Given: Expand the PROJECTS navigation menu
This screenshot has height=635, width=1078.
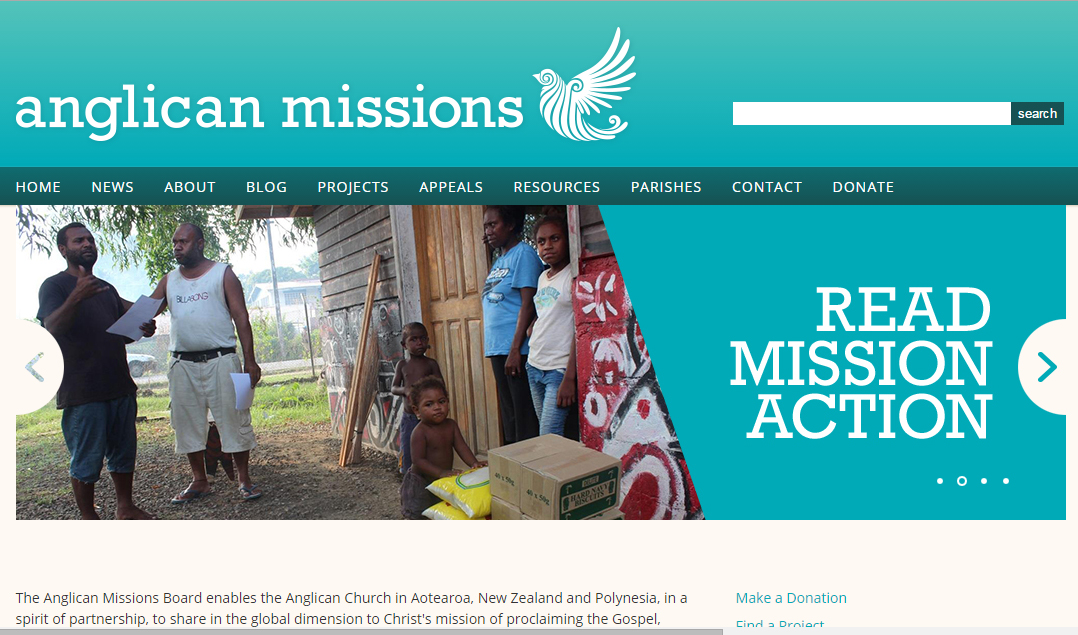Looking at the screenshot, I should click(x=353, y=187).
